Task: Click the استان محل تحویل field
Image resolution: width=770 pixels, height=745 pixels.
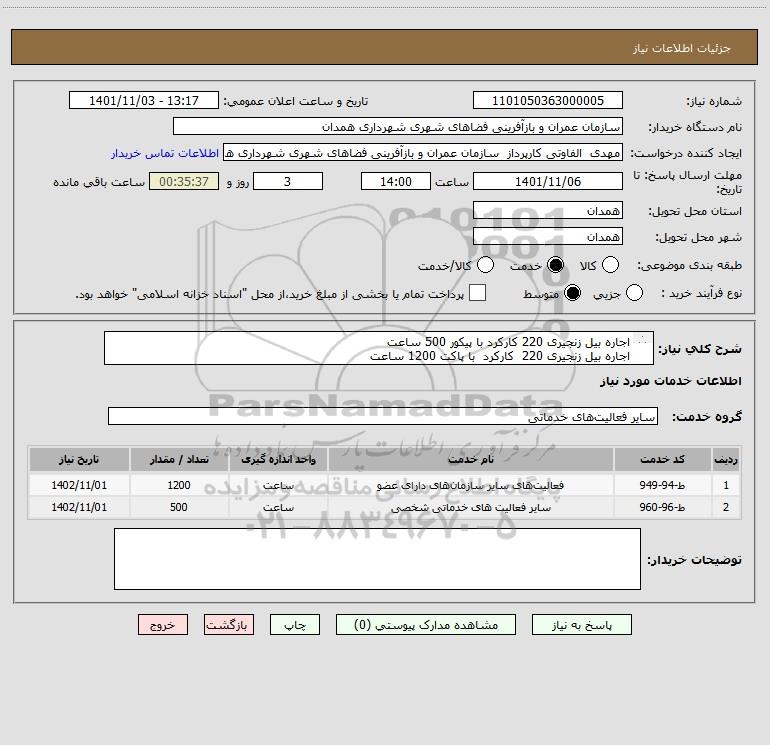Action: pyautogui.click(x=548, y=210)
